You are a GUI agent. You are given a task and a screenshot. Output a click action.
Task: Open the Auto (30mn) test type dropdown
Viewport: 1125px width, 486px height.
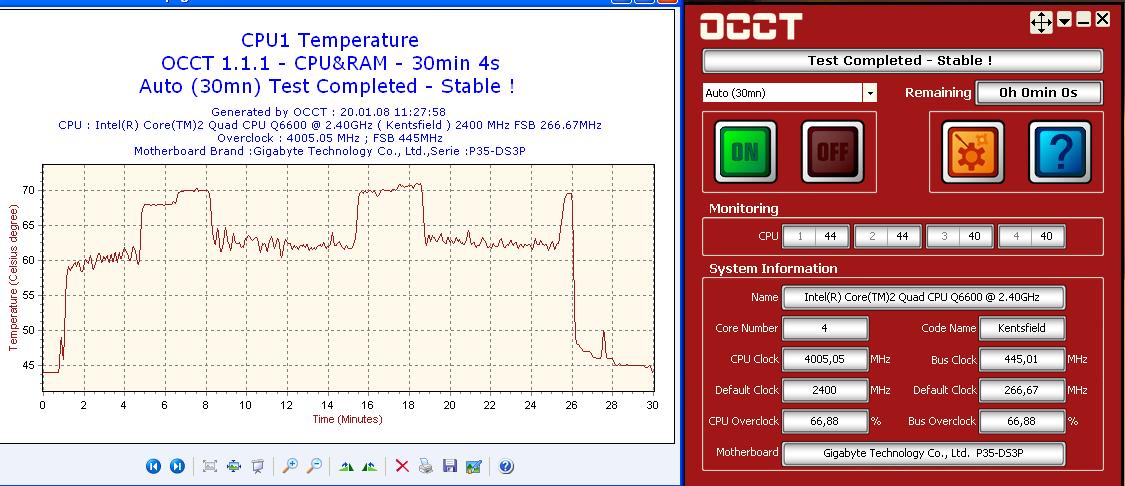click(x=870, y=93)
